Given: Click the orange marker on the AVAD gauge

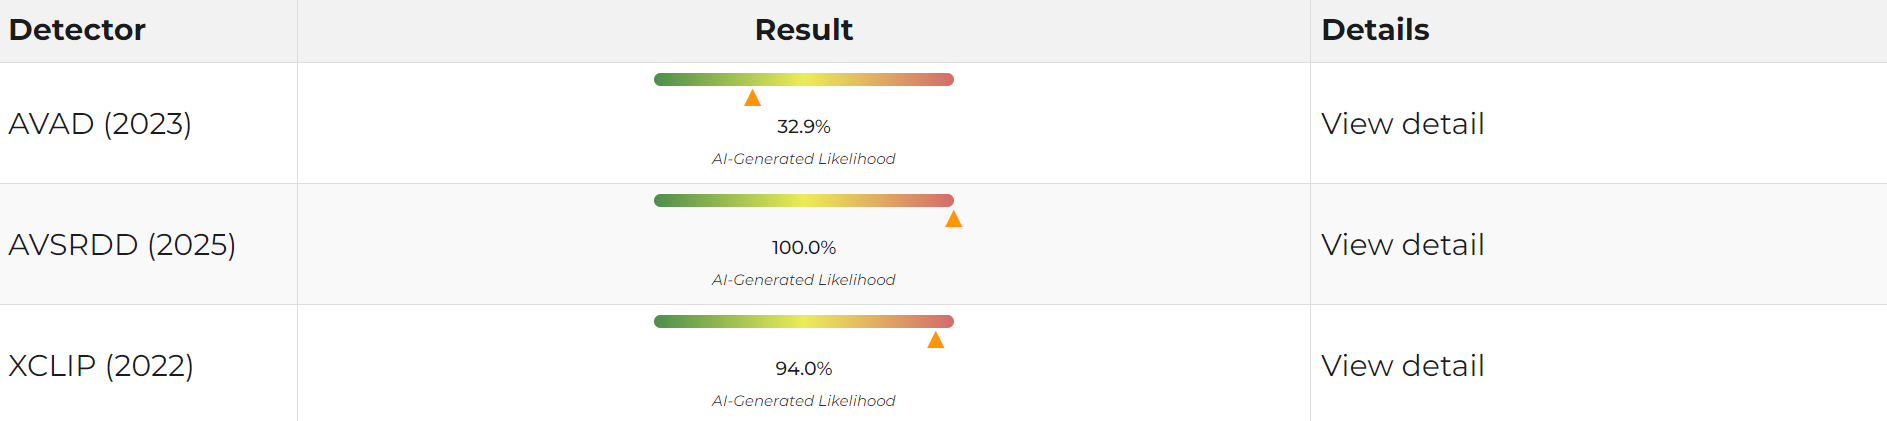Looking at the screenshot, I should tap(752, 98).
